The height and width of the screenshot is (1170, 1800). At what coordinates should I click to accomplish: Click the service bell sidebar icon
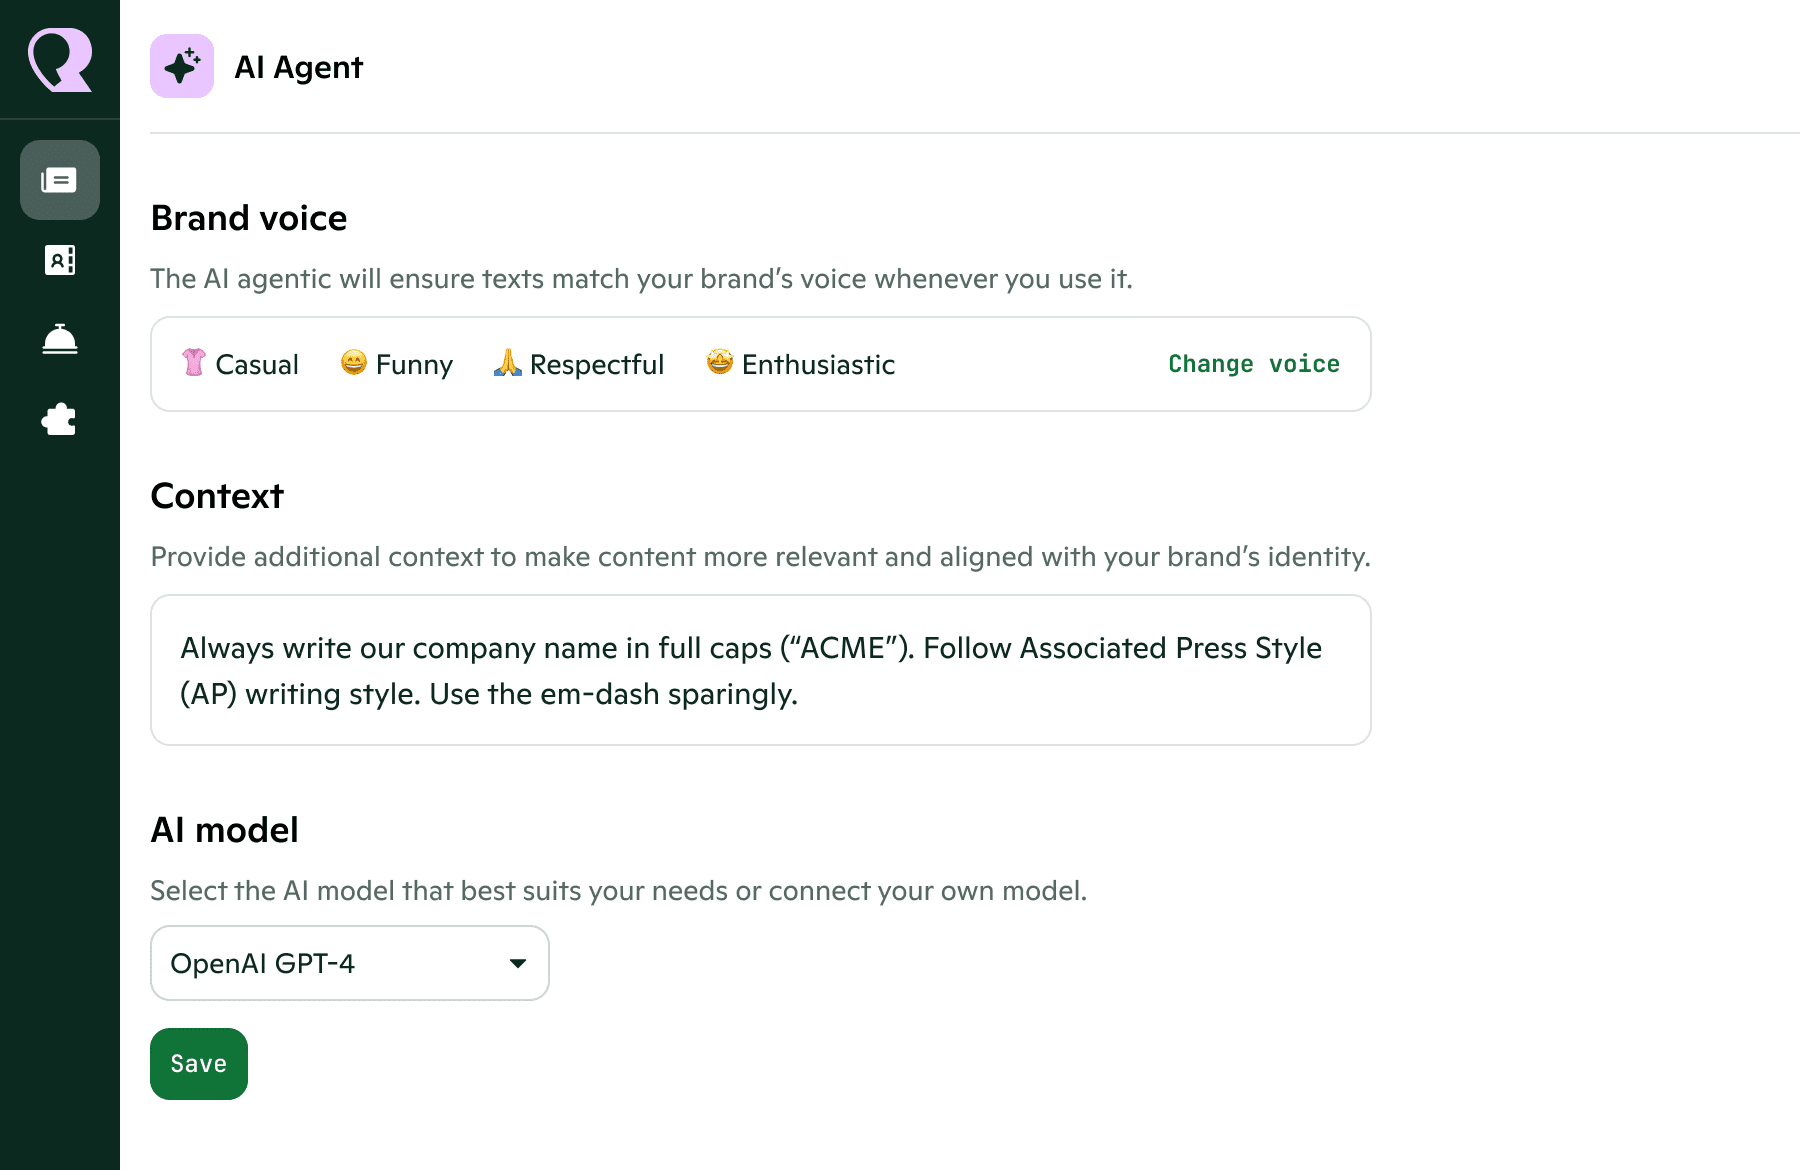(60, 340)
